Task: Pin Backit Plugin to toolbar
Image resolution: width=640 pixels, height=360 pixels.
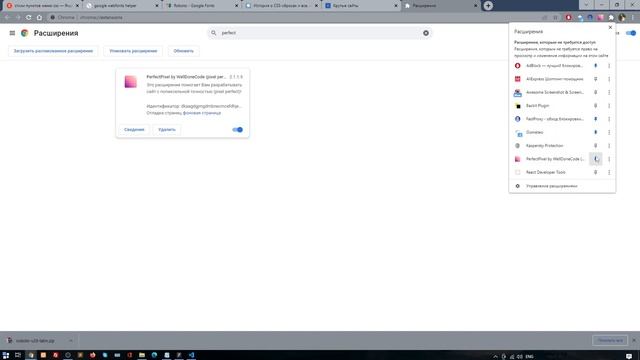Action: coord(596,106)
